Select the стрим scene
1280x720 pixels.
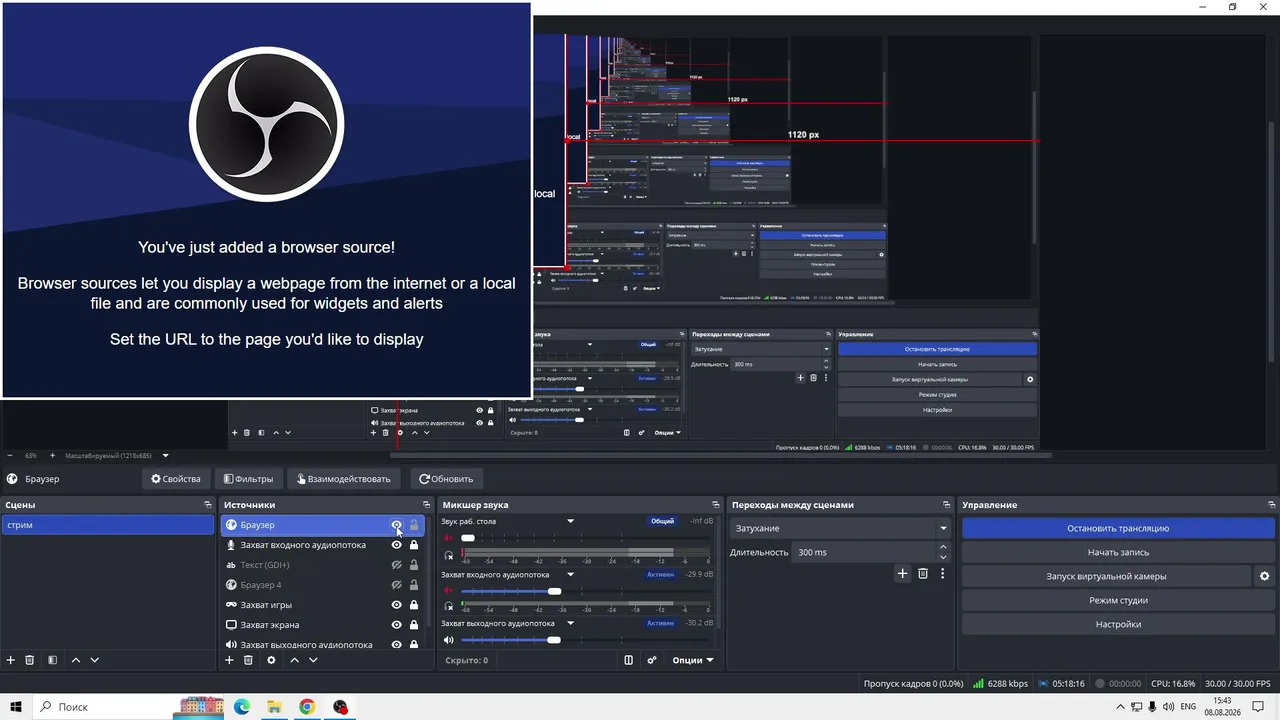(x=107, y=525)
